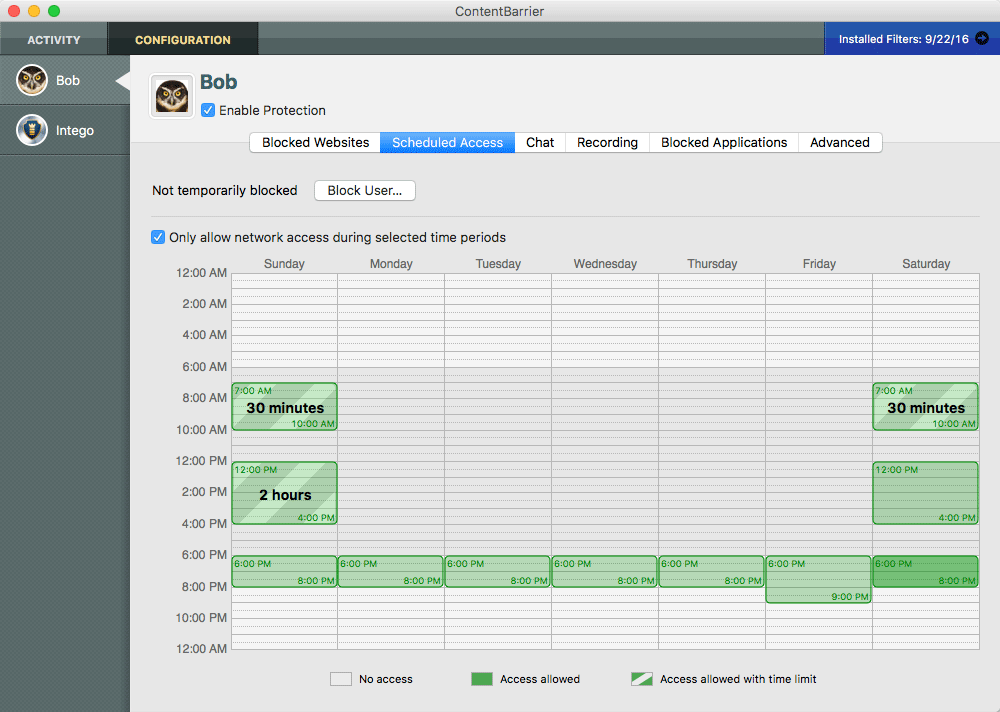The width and height of the screenshot is (1000, 712).
Task: Click the Bob heading name
Action: point(219,82)
